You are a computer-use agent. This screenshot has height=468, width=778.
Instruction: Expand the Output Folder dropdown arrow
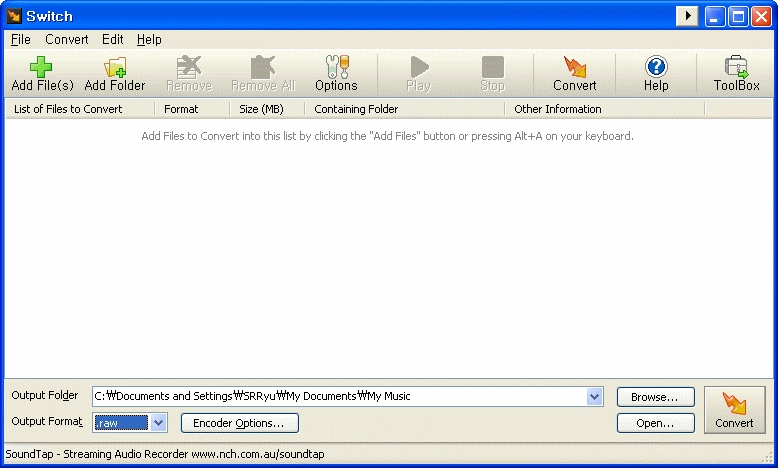click(594, 397)
